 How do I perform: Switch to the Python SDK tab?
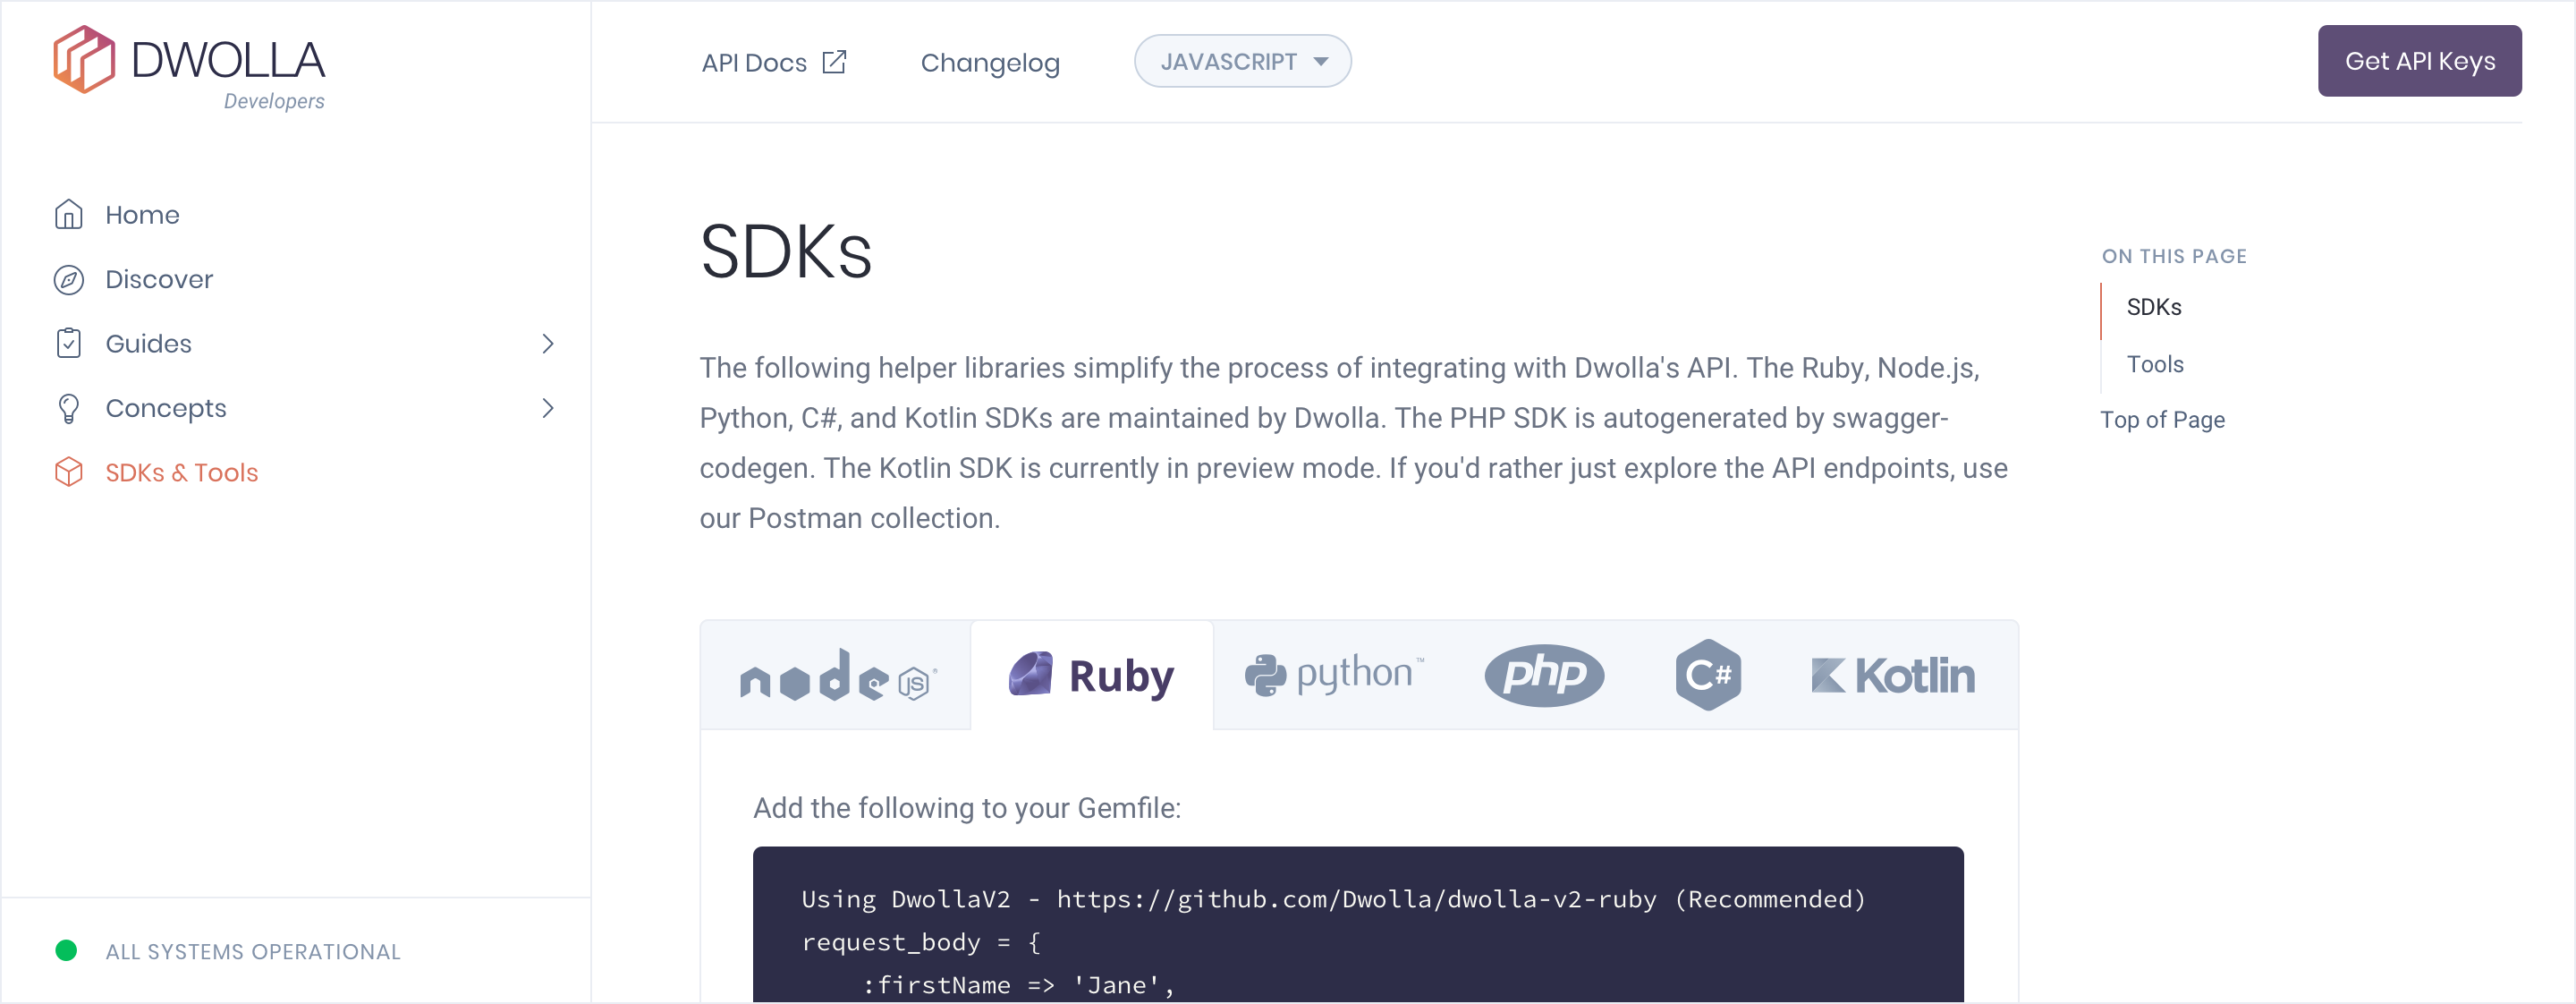(x=1334, y=675)
